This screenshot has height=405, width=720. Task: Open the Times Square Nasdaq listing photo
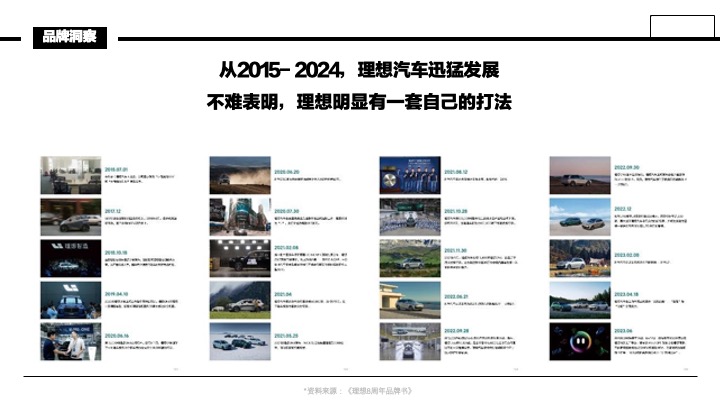coord(240,217)
